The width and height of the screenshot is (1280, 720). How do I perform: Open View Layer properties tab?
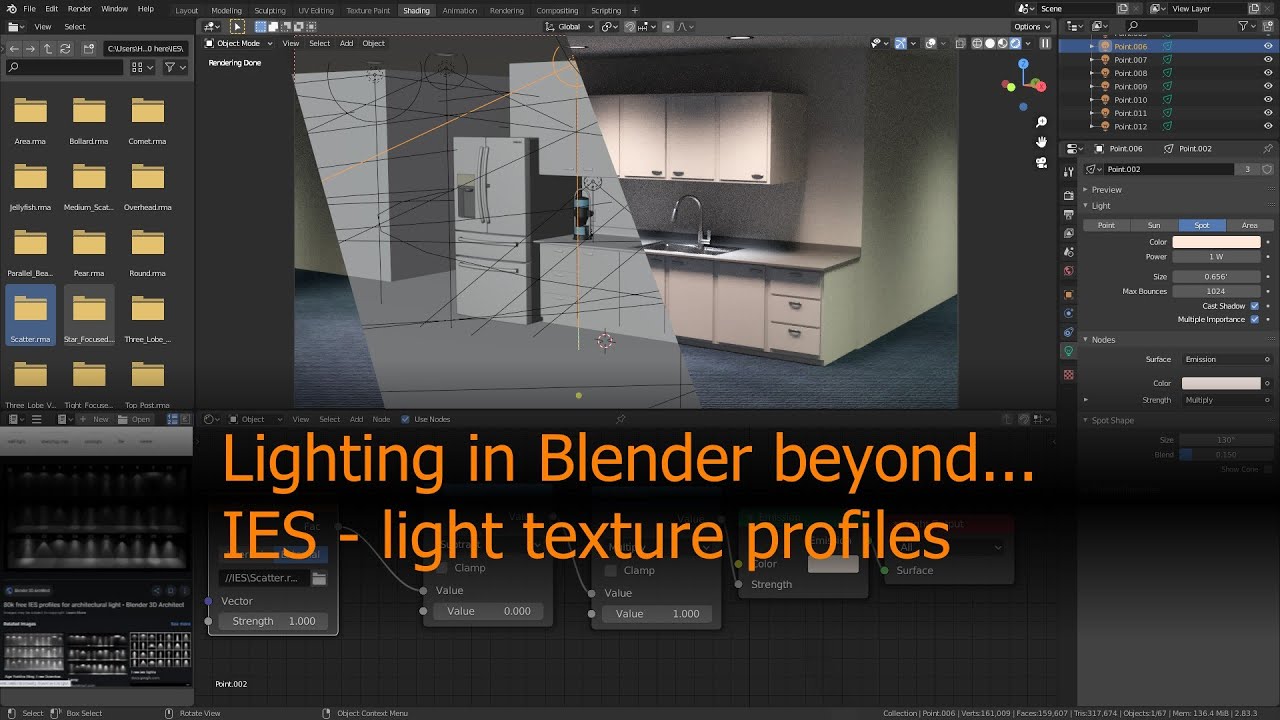[x=1068, y=233]
